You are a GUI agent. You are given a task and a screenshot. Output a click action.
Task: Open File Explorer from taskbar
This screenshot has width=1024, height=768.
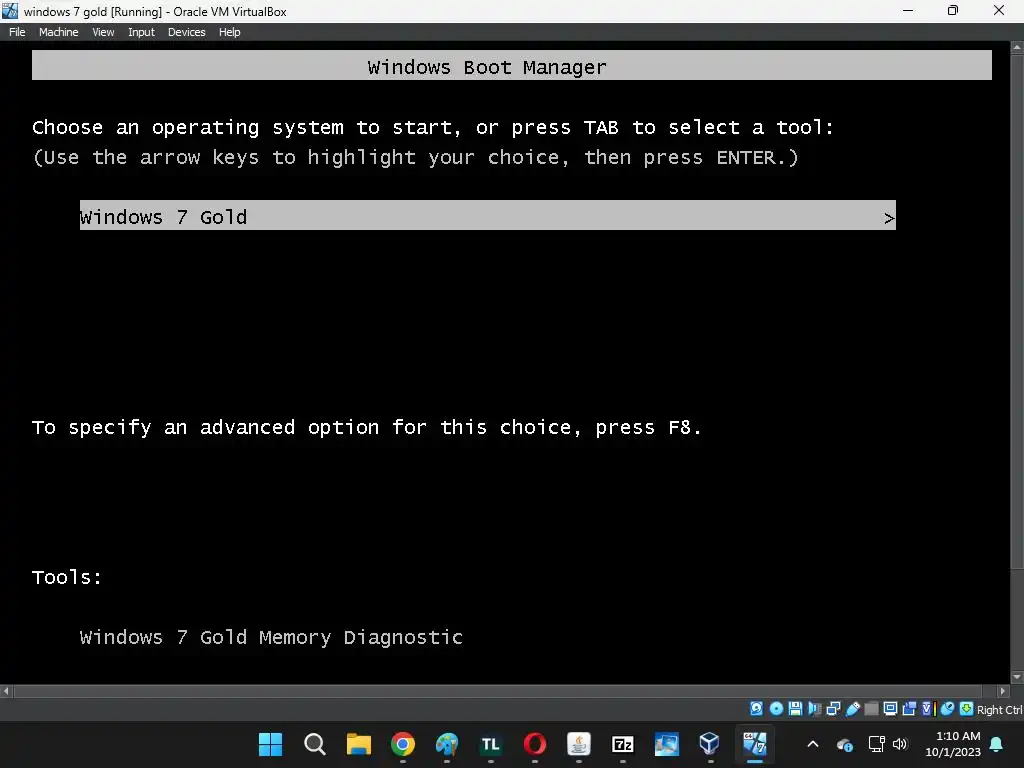[x=359, y=744]
